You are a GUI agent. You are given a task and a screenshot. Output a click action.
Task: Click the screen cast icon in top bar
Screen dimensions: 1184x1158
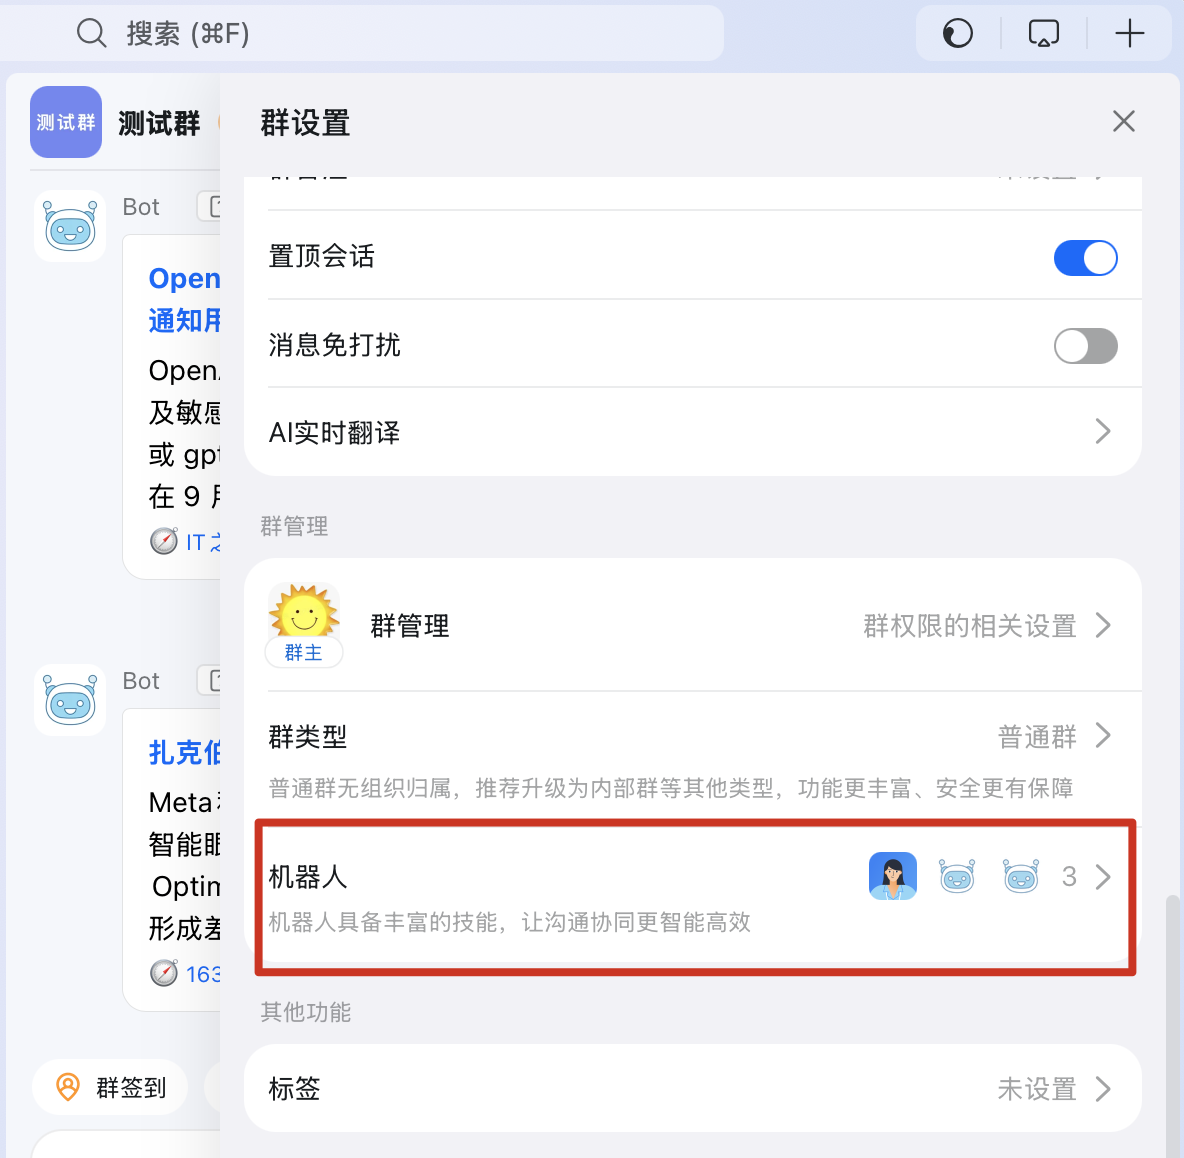1044,33
